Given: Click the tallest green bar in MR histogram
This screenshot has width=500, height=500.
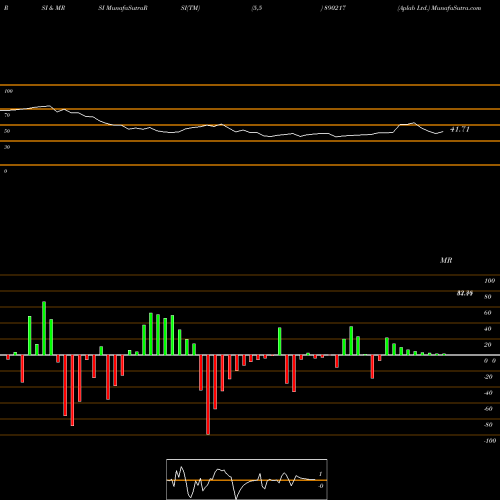Looking at the screenshot, I should pyautogui.click(x=44, y=328).
